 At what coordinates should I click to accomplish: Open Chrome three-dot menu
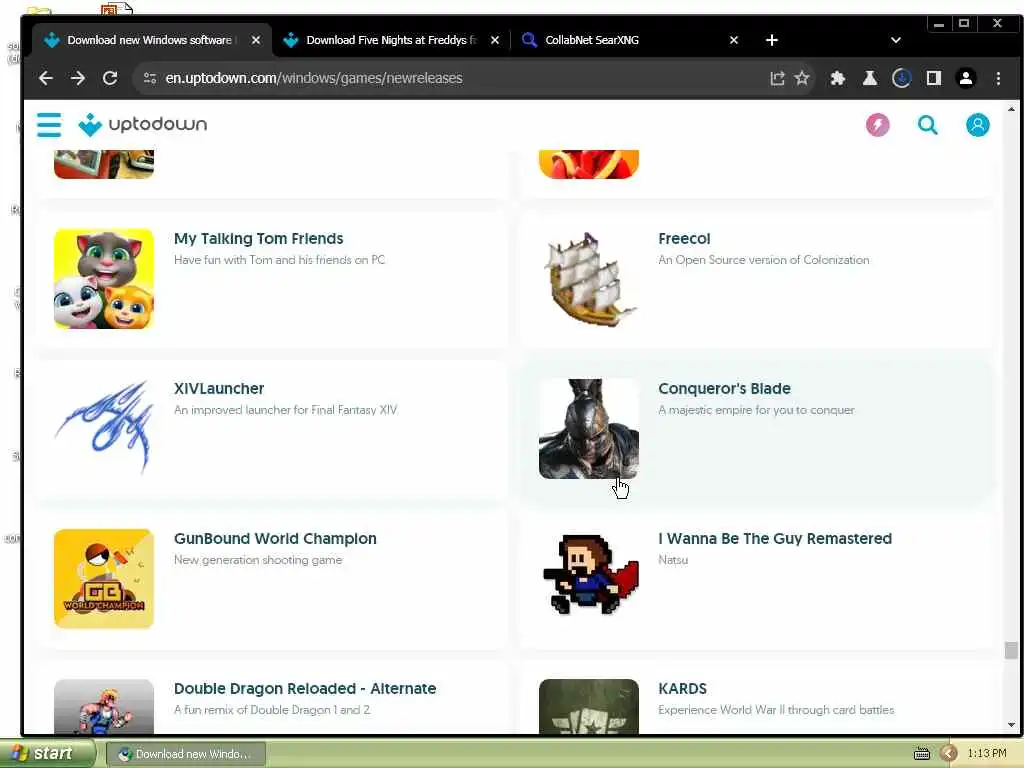pyautogui.click(x=998, y=78)
